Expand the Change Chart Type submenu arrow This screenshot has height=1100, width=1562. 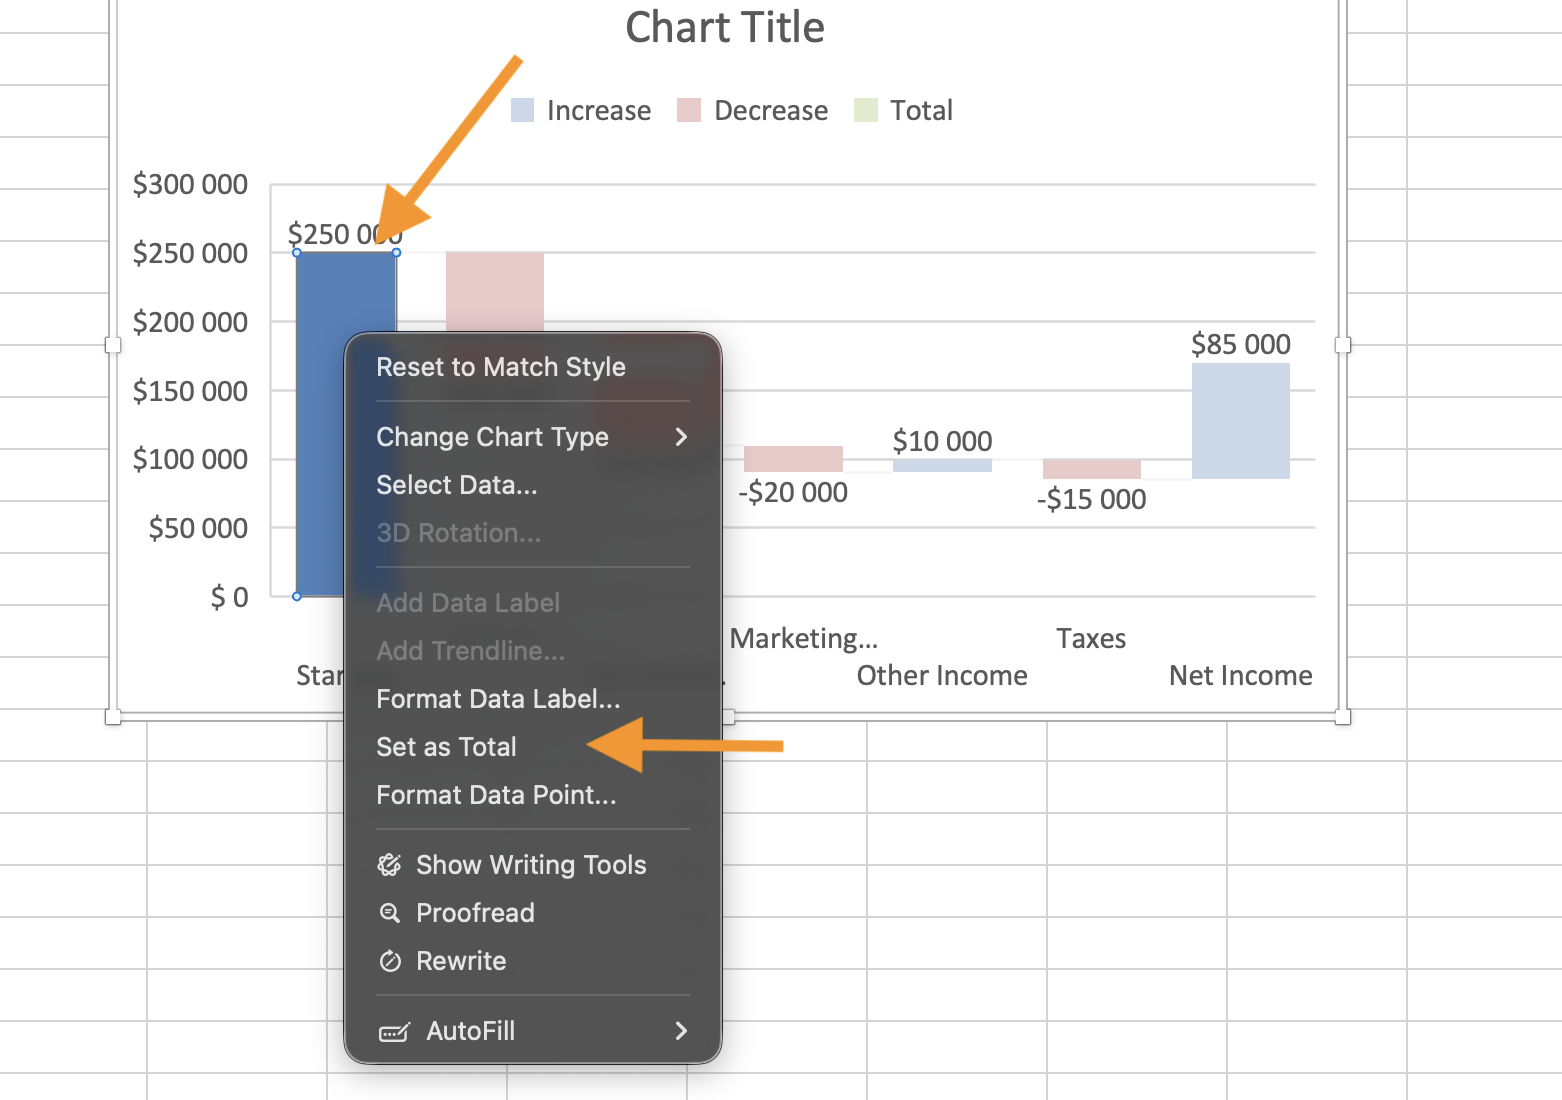pyautogui.click(x=681, y=437)
